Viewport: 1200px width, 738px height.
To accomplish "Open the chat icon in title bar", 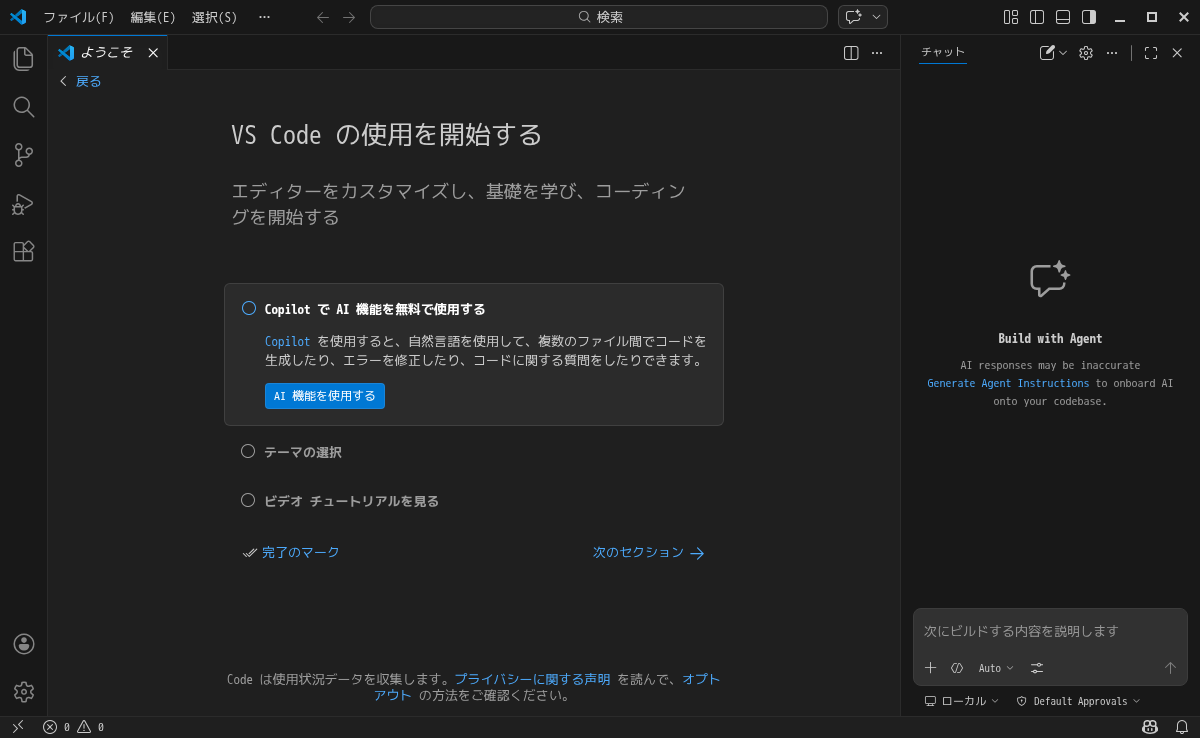I will click(853, 17).
